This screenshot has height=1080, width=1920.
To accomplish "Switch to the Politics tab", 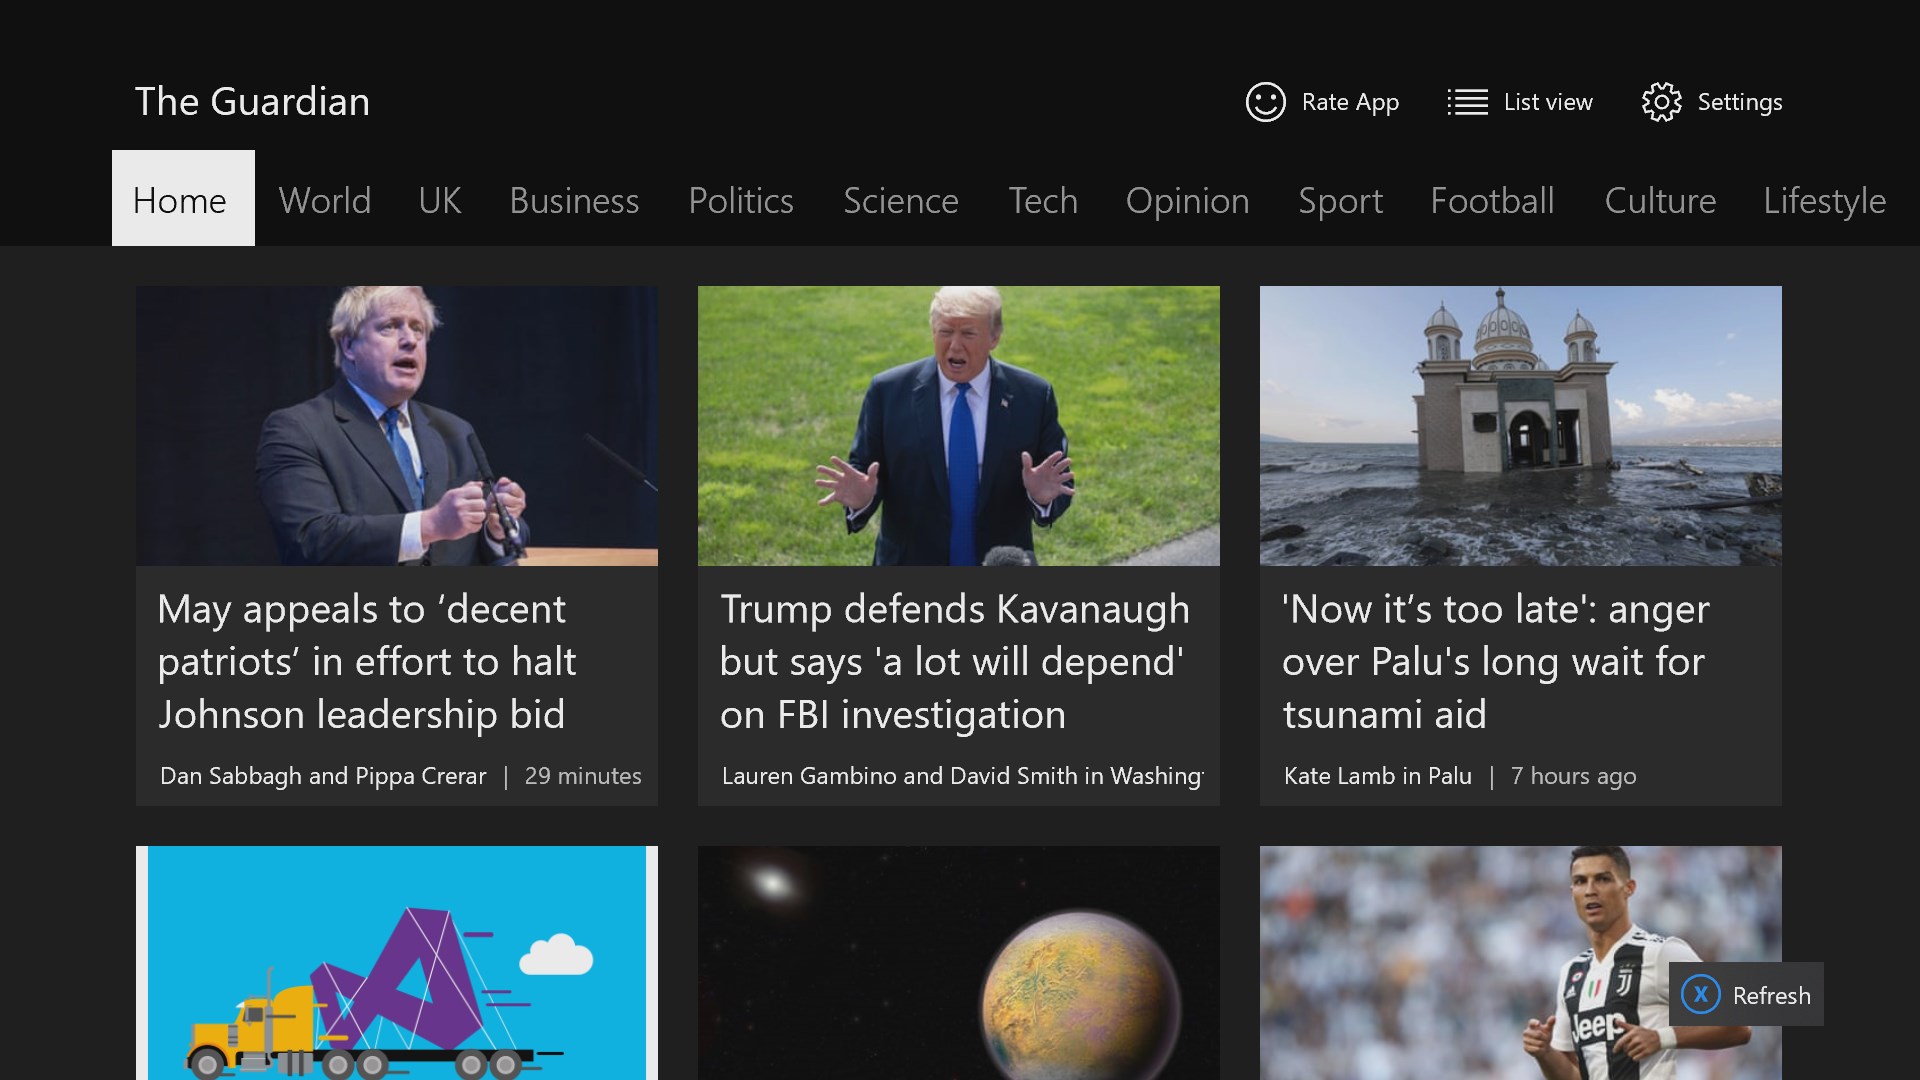I will [x=741, y=201].
